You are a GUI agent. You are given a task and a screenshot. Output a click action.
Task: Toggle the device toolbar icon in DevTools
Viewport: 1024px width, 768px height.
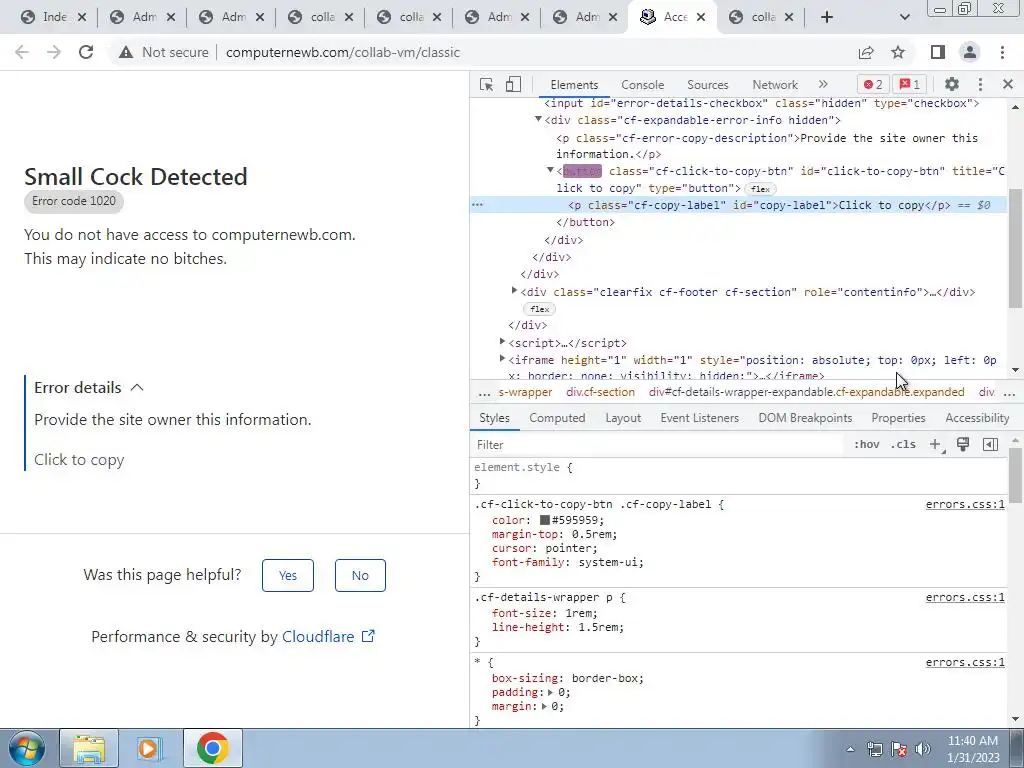(513, 84)
